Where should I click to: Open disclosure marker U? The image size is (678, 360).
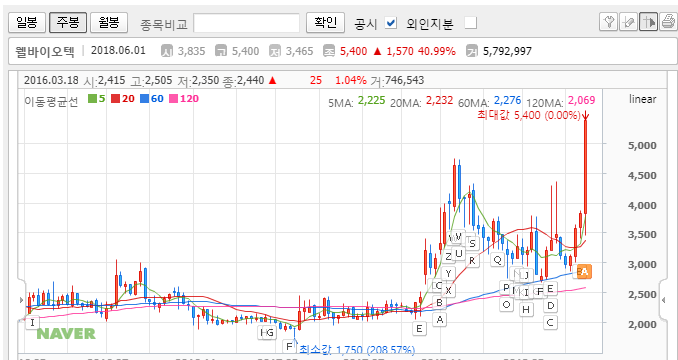[459, 253]
